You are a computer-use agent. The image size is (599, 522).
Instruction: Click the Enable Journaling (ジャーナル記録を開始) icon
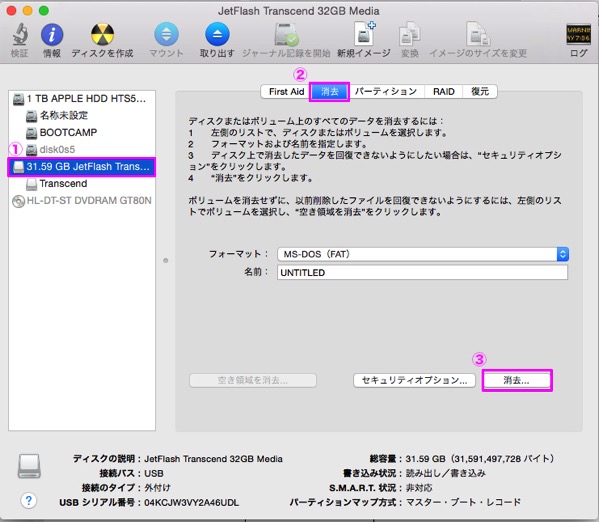(x=286, y=35)
